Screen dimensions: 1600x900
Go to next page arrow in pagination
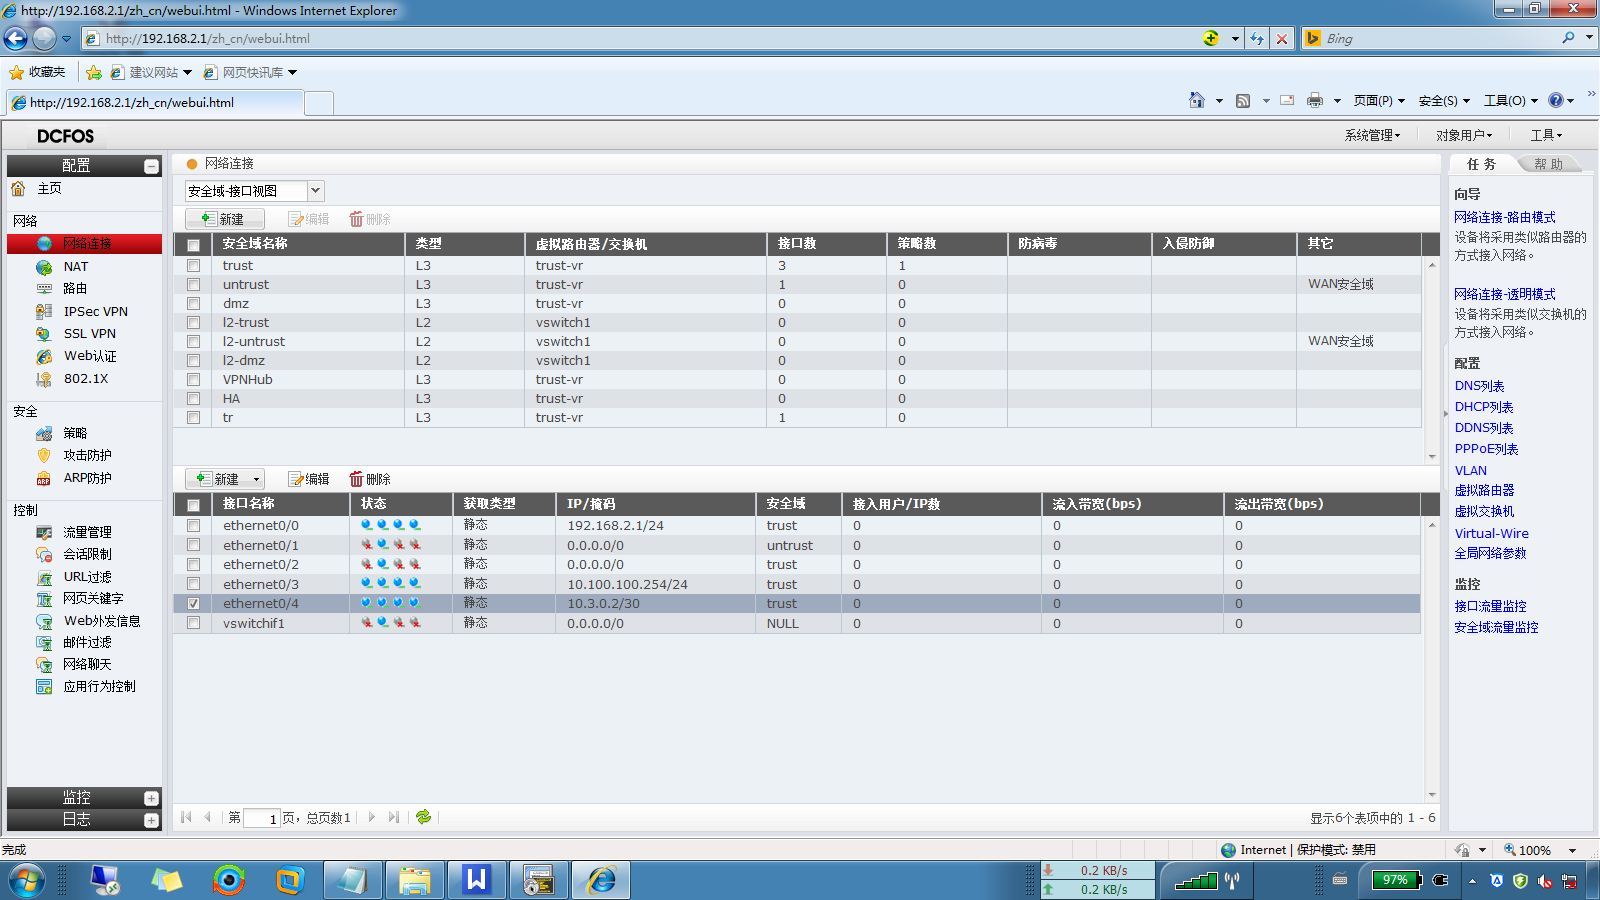[372, 817]
